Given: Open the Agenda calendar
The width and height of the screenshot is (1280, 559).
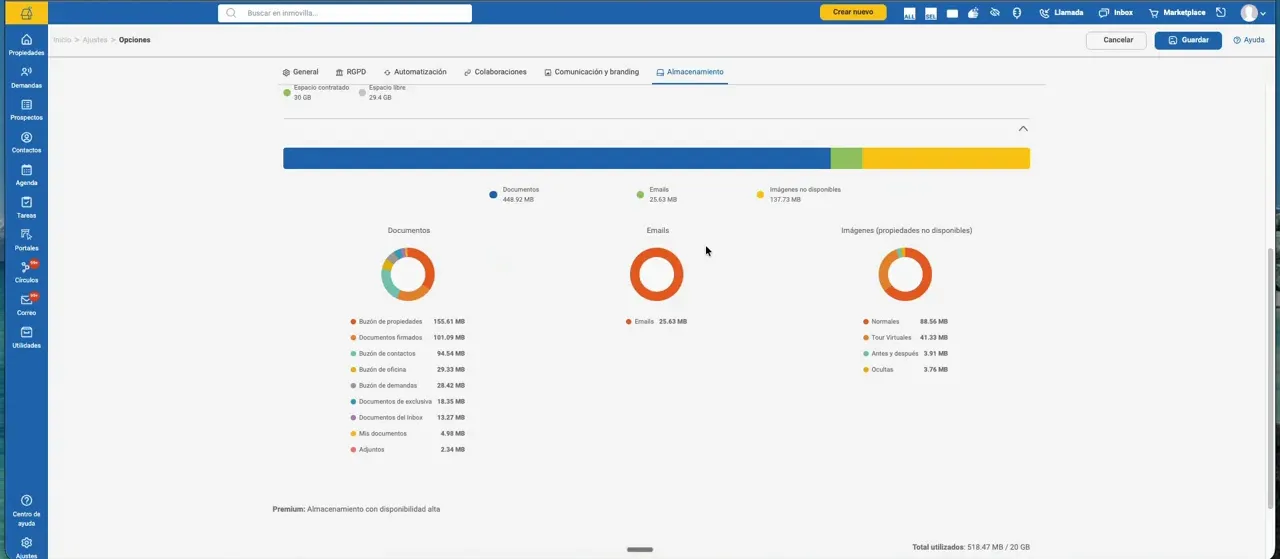Looking at the screenshot, I should (x=26, y=175).
